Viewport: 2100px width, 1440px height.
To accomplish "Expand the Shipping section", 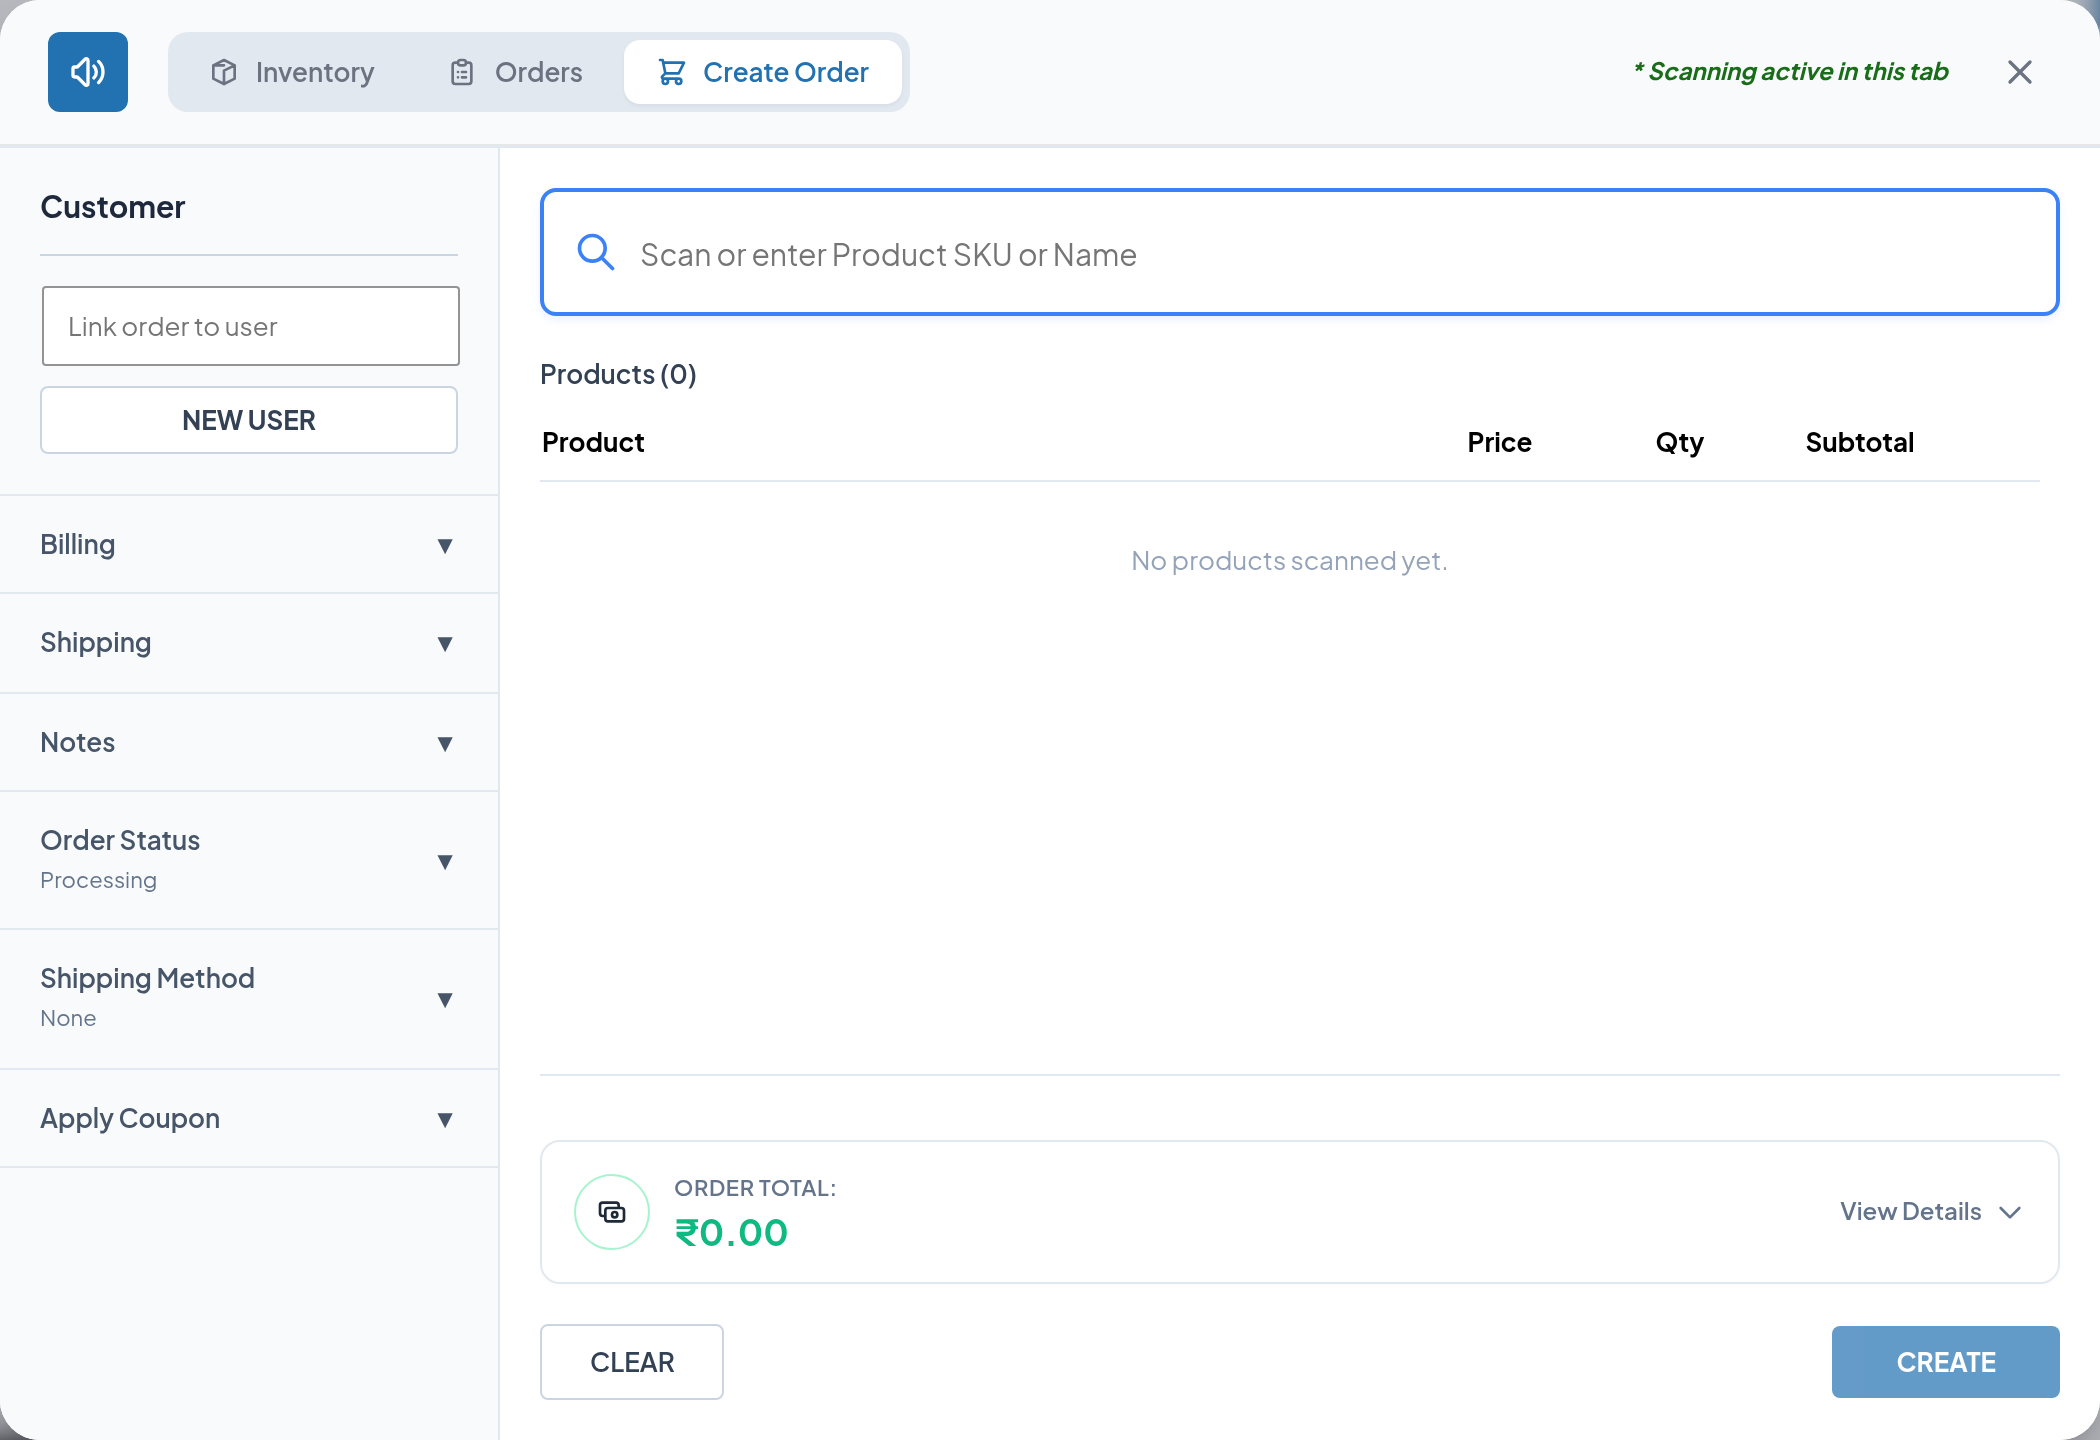I will coord(249,643).
